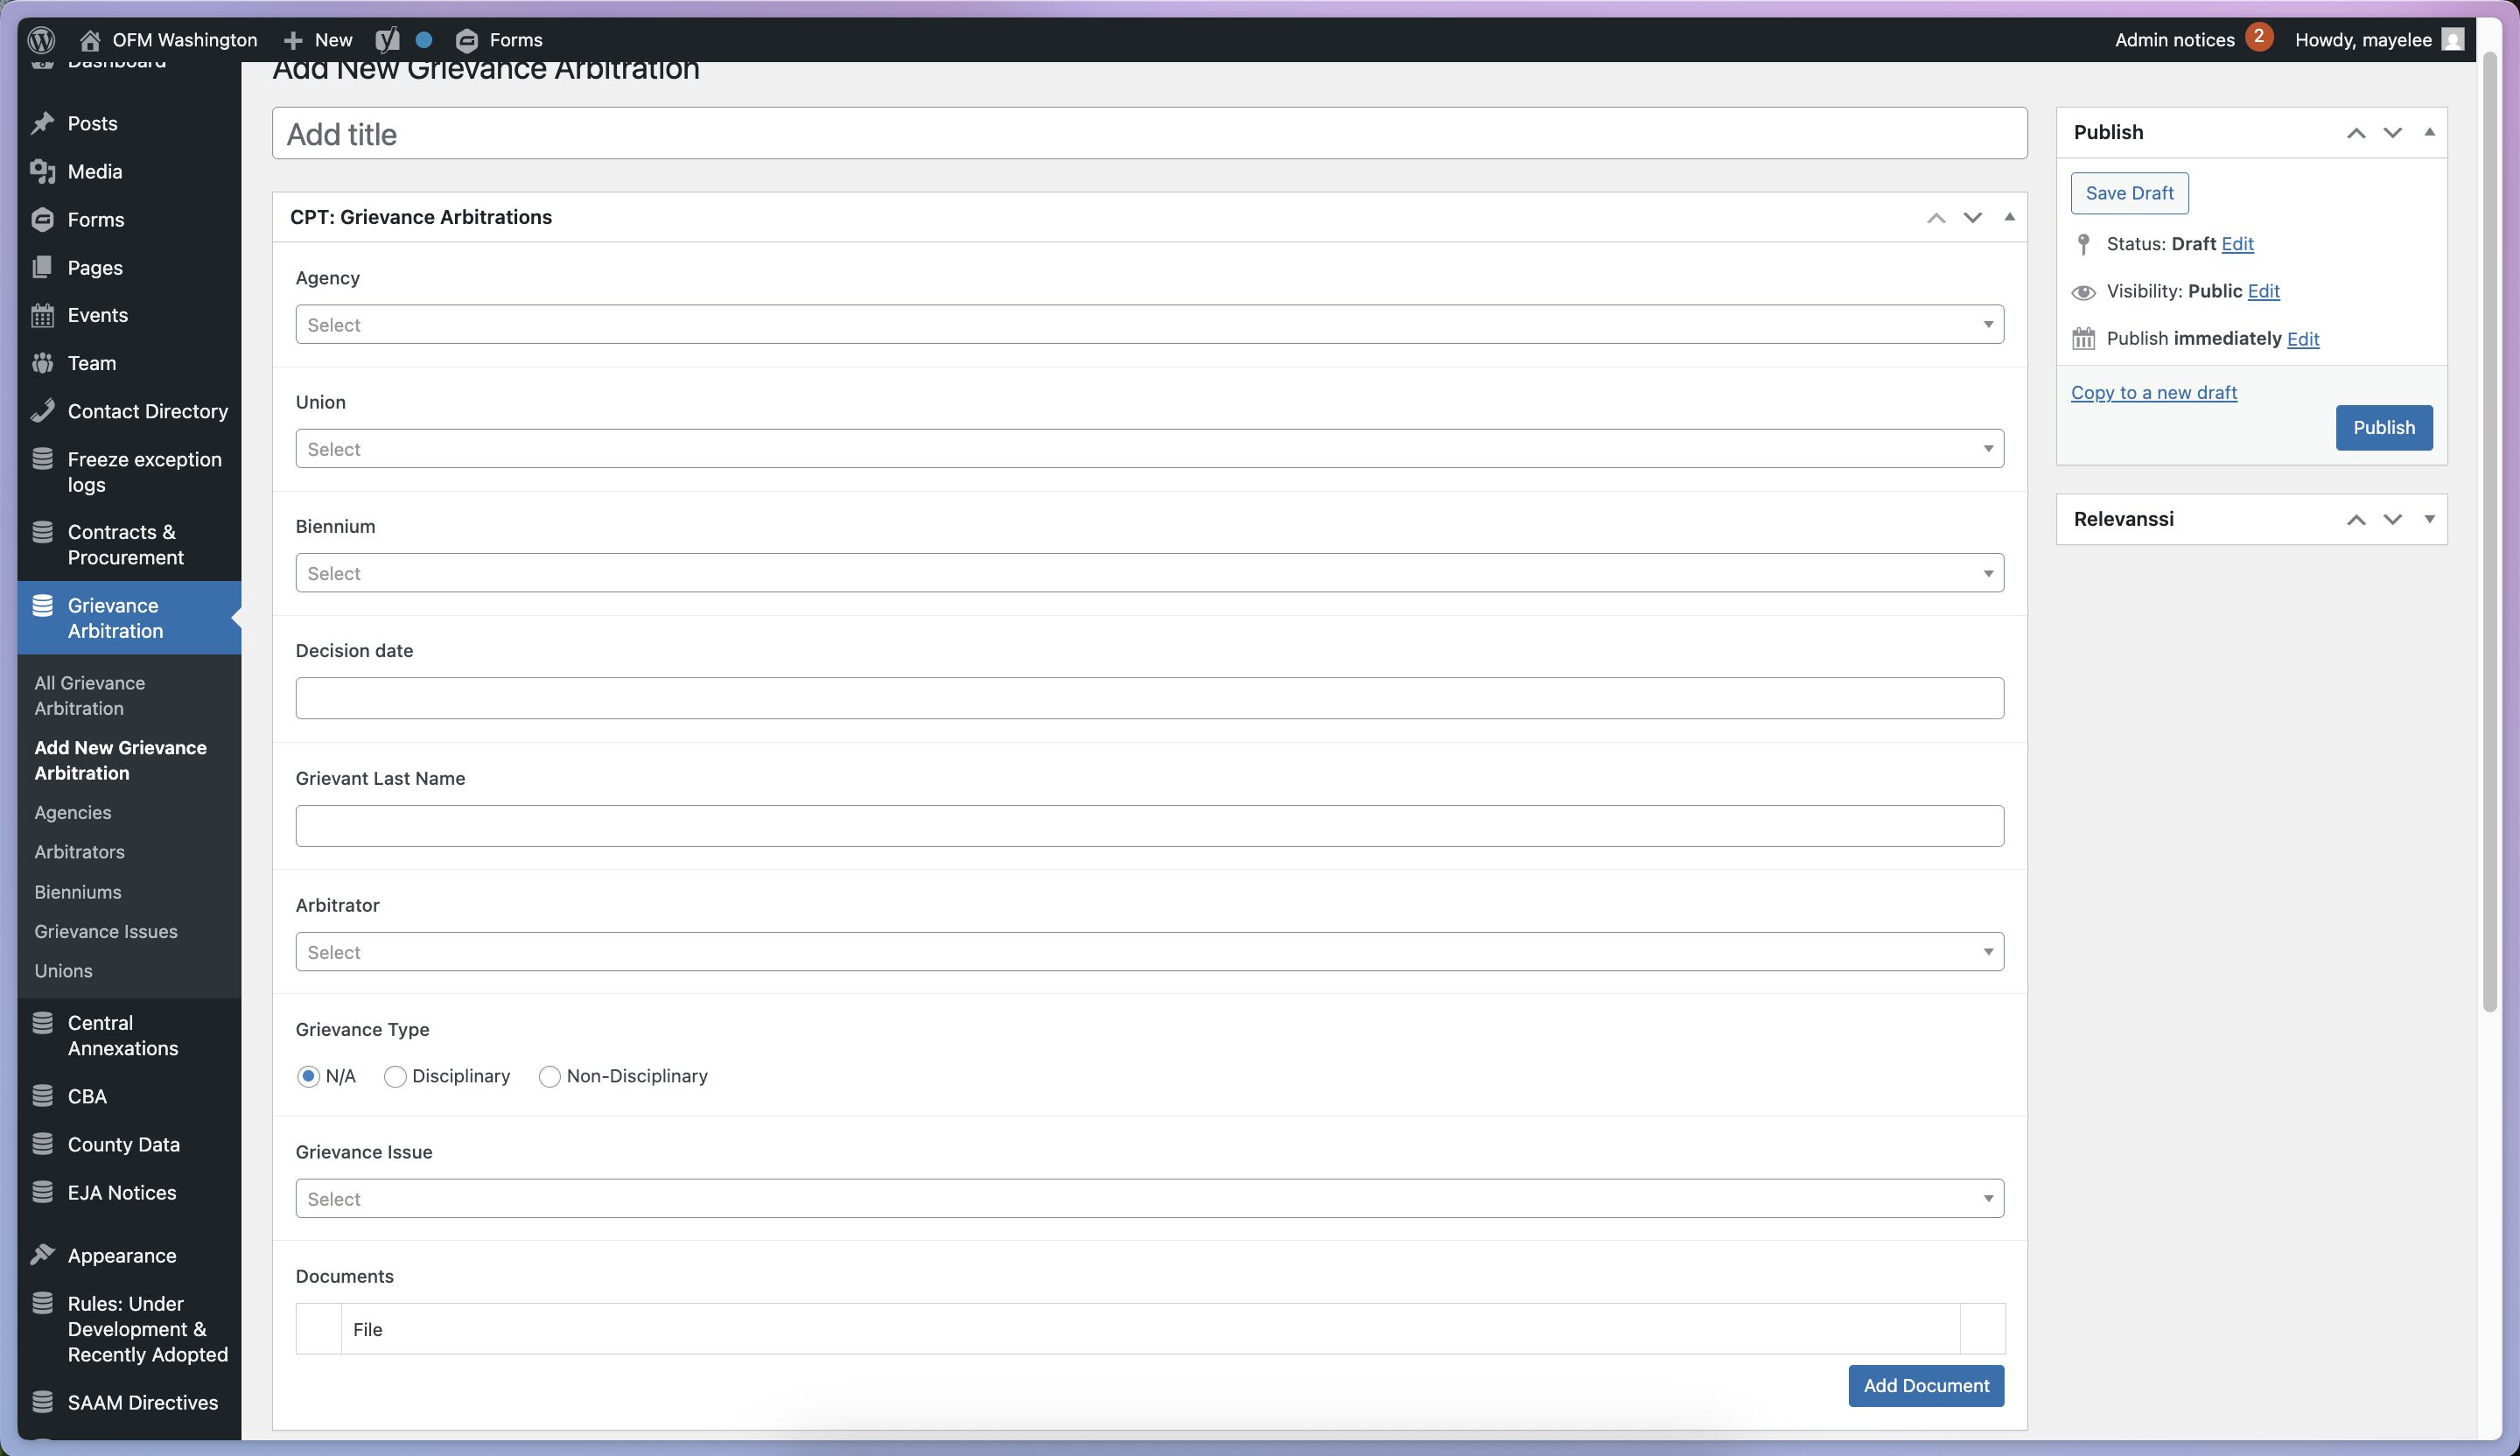The image size is (2520, 1456).
Task: Open Events via the calendar icon
Action: [x=42, y=316]
